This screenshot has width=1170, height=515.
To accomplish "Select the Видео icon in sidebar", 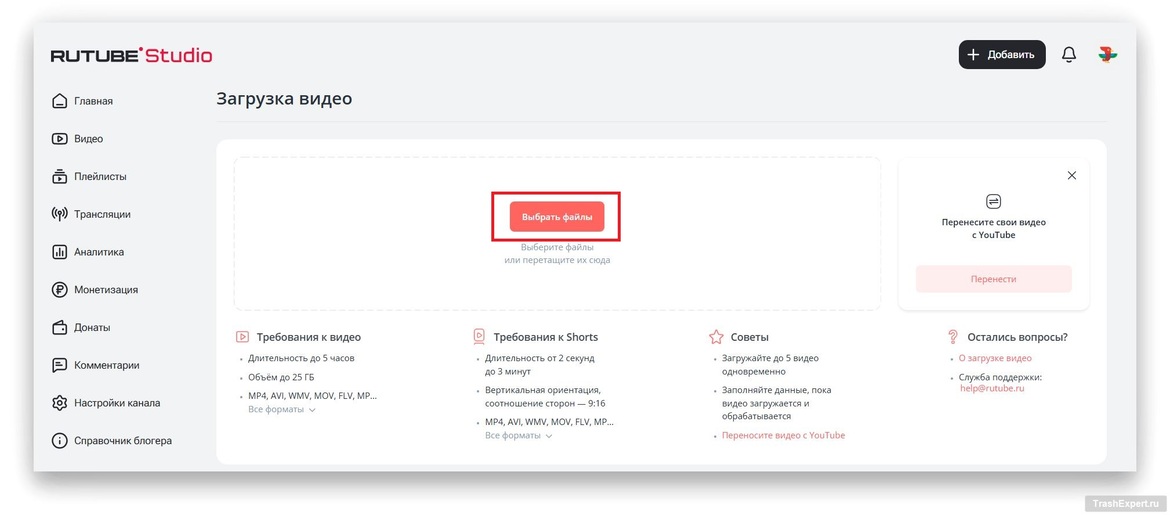I will coord(59,139).
